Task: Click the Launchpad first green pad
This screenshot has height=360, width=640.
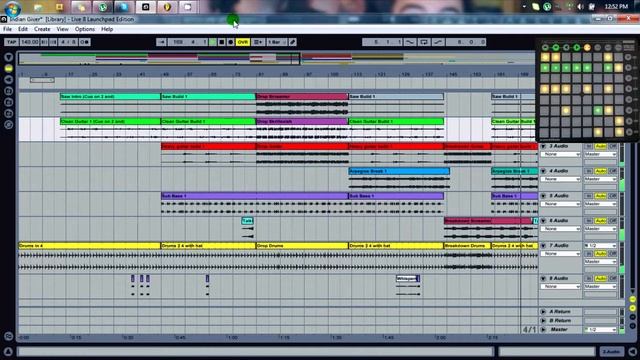Action: click(x=545, y=68)
